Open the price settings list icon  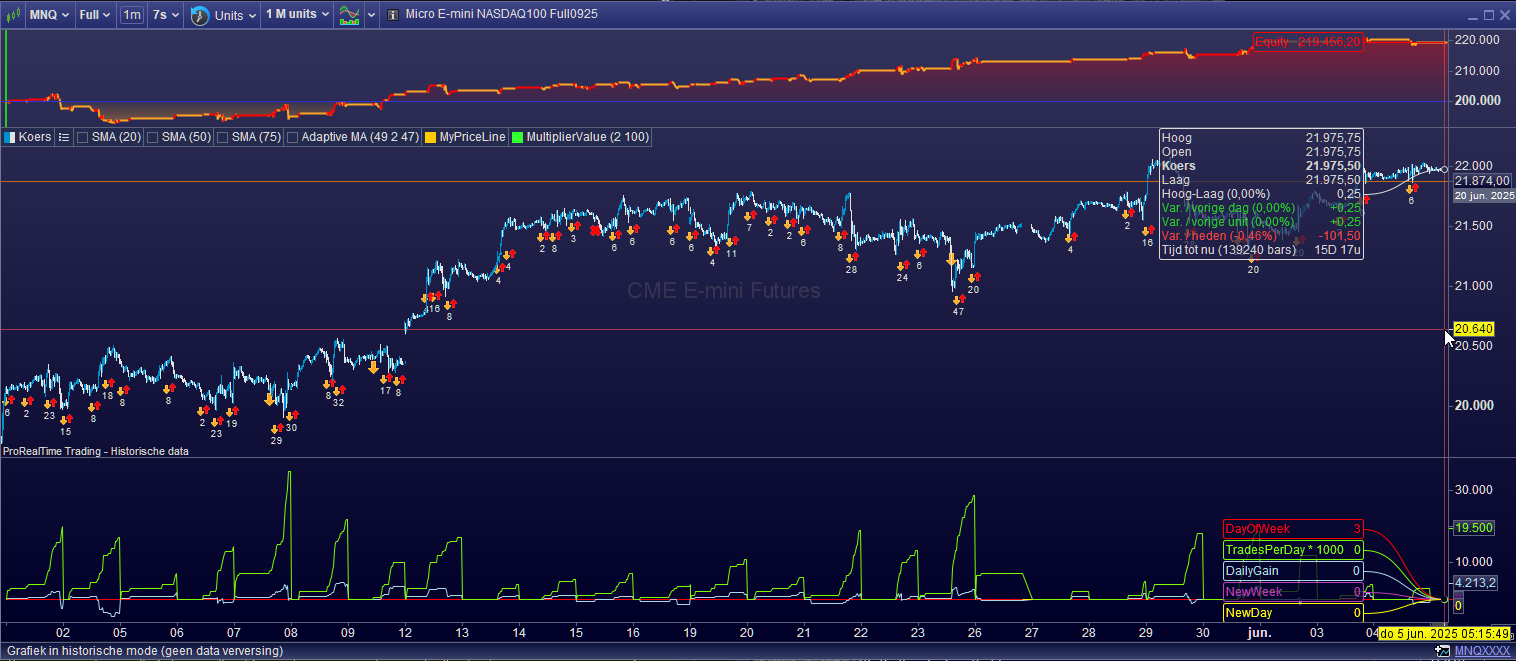tap(63, 137)
